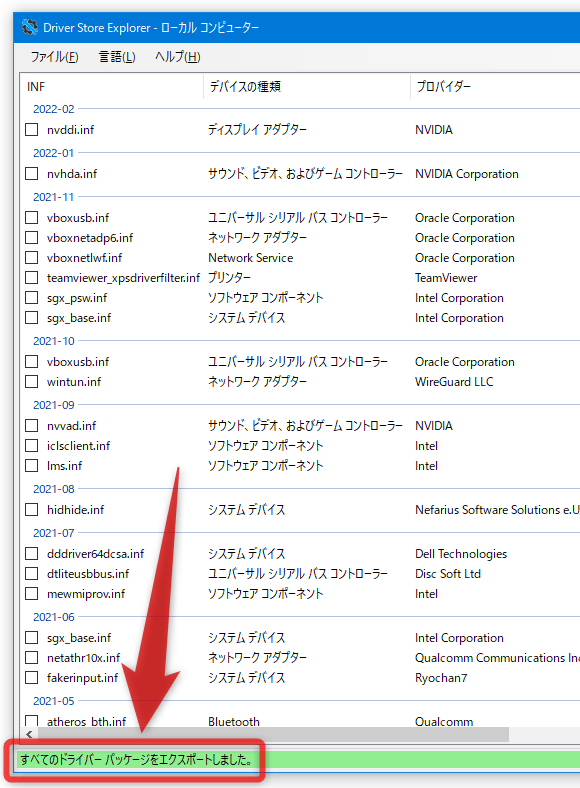Screen dimensions: 580x788
Task: Click the Driver Store Explorer title bar icon
Action: coord(30,27)
